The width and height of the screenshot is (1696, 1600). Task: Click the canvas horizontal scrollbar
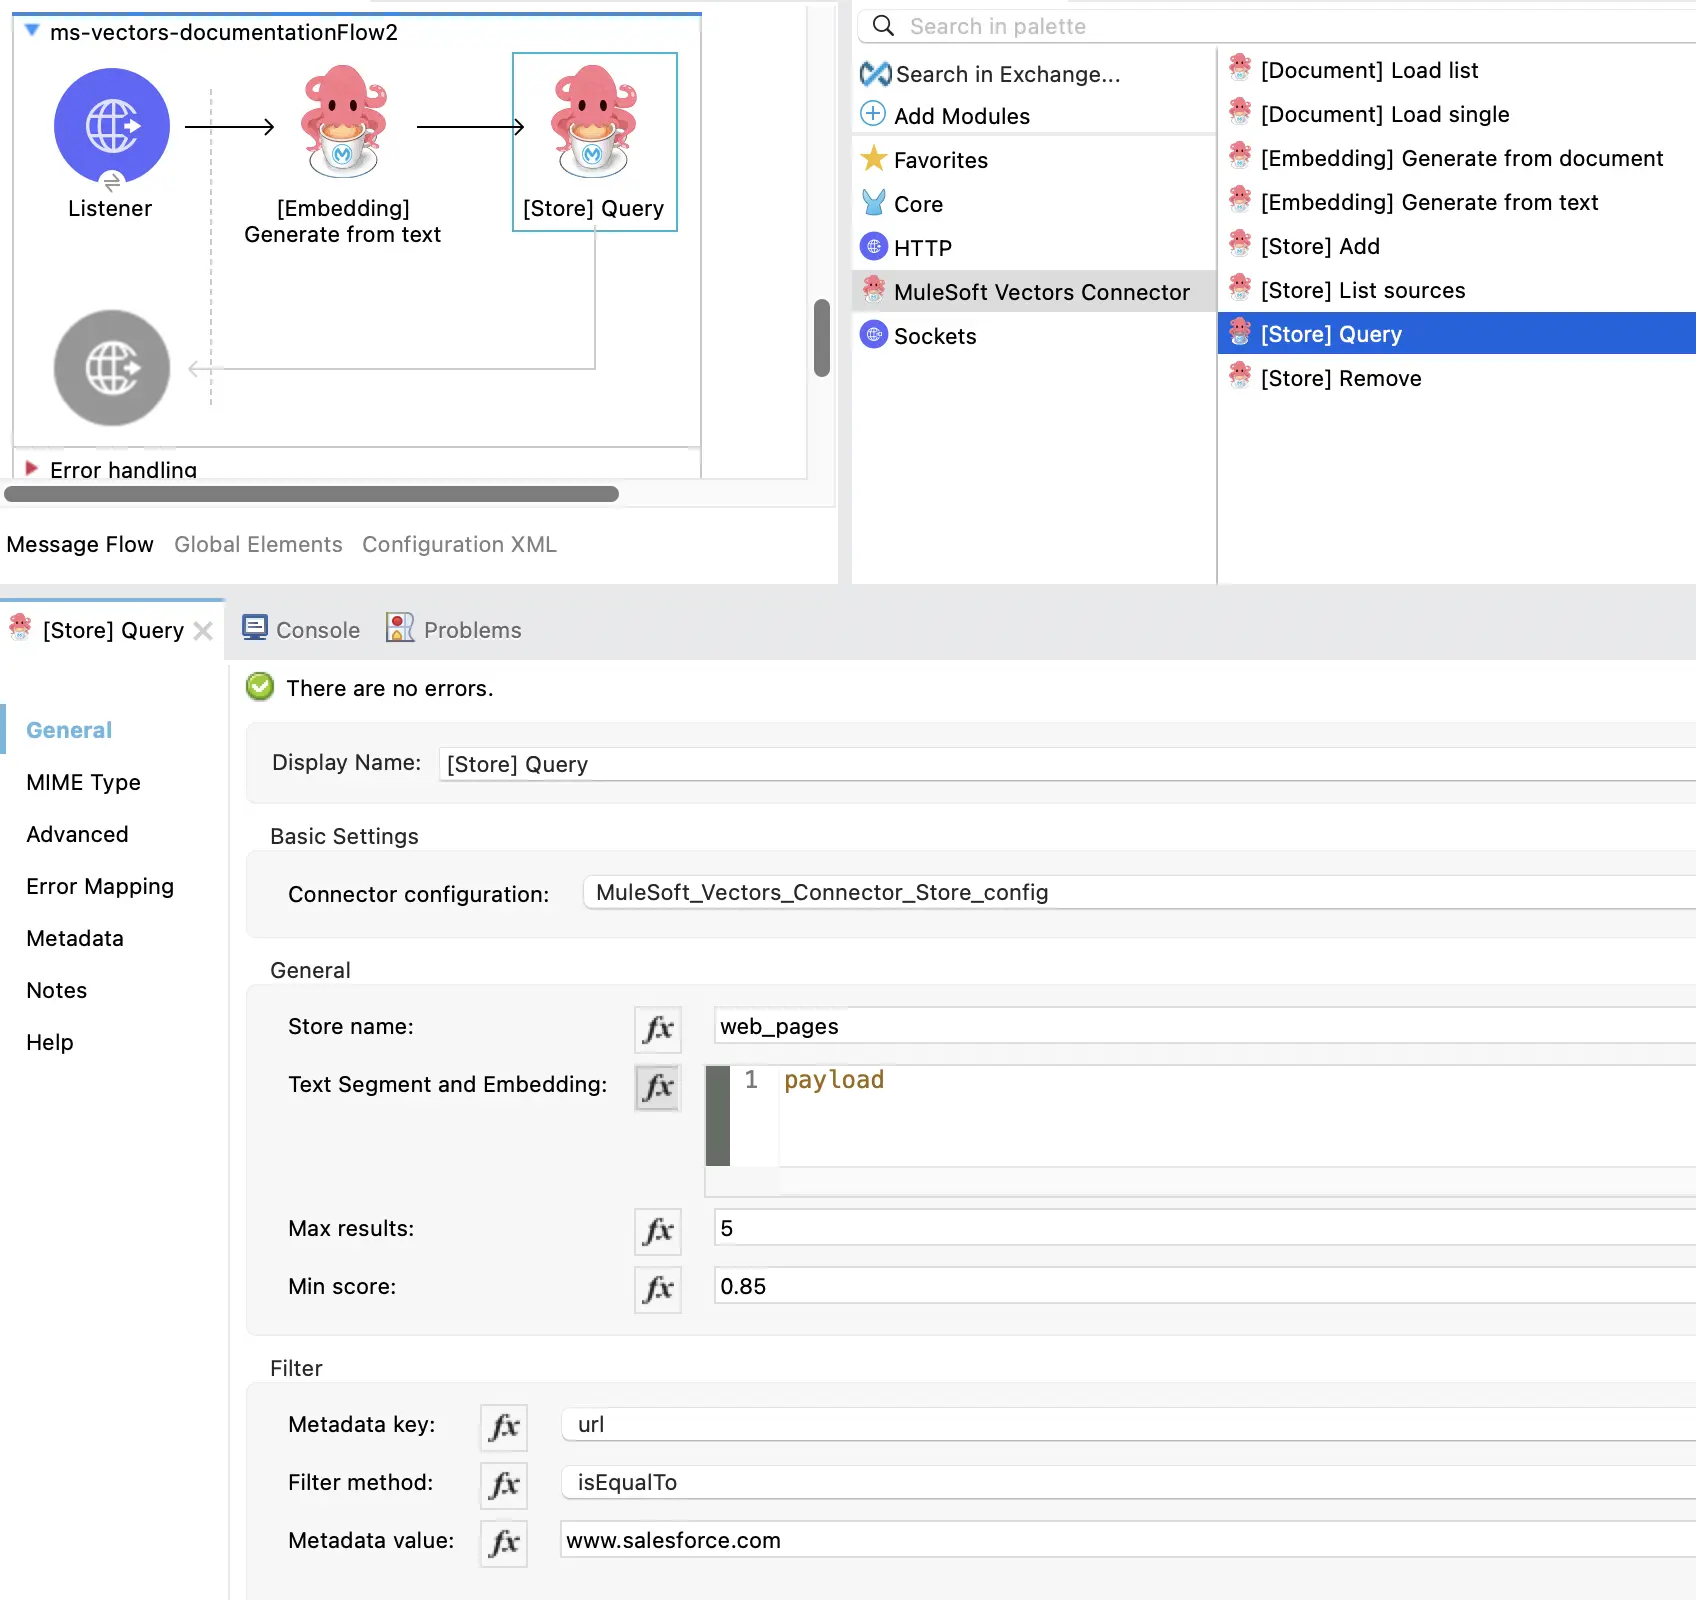click(x=312, y=494)
